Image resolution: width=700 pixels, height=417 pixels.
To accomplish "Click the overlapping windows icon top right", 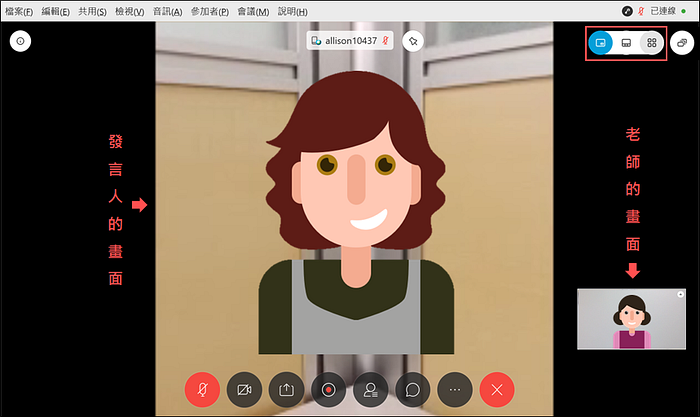I will tap(682, 43).
